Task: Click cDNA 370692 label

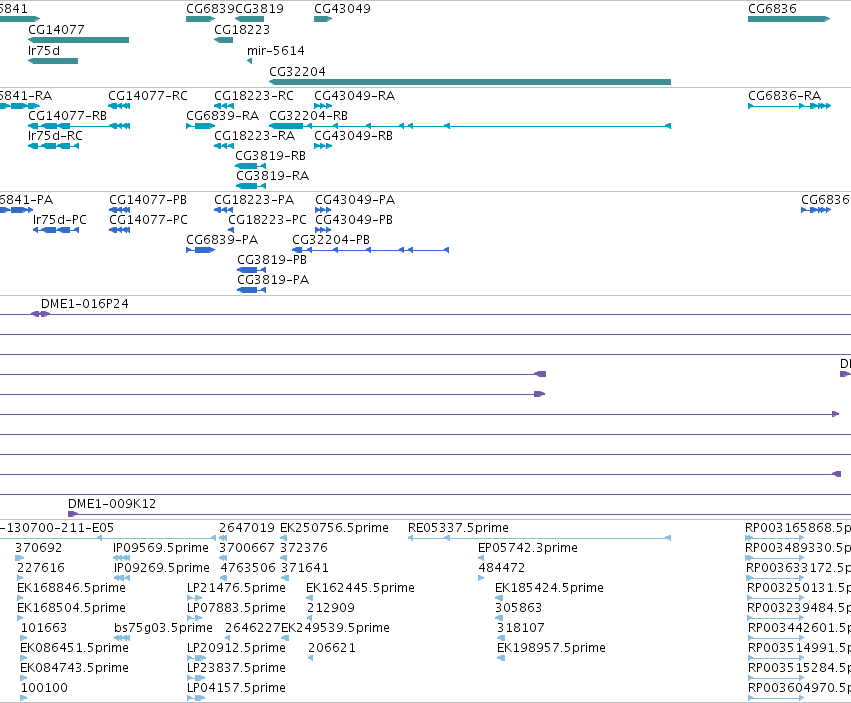Action: (x=39, y=548)
